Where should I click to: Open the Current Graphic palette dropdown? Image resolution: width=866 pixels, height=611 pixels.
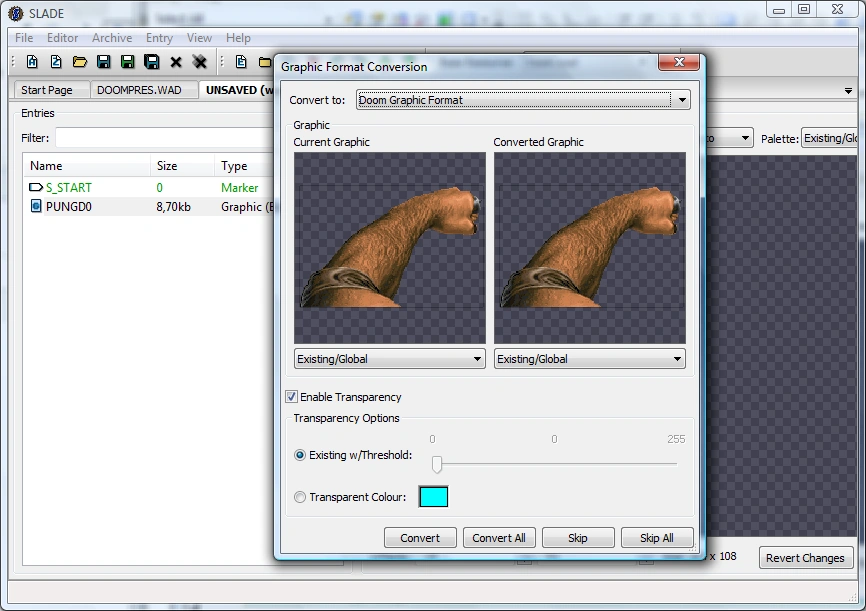tap(389, 359)
